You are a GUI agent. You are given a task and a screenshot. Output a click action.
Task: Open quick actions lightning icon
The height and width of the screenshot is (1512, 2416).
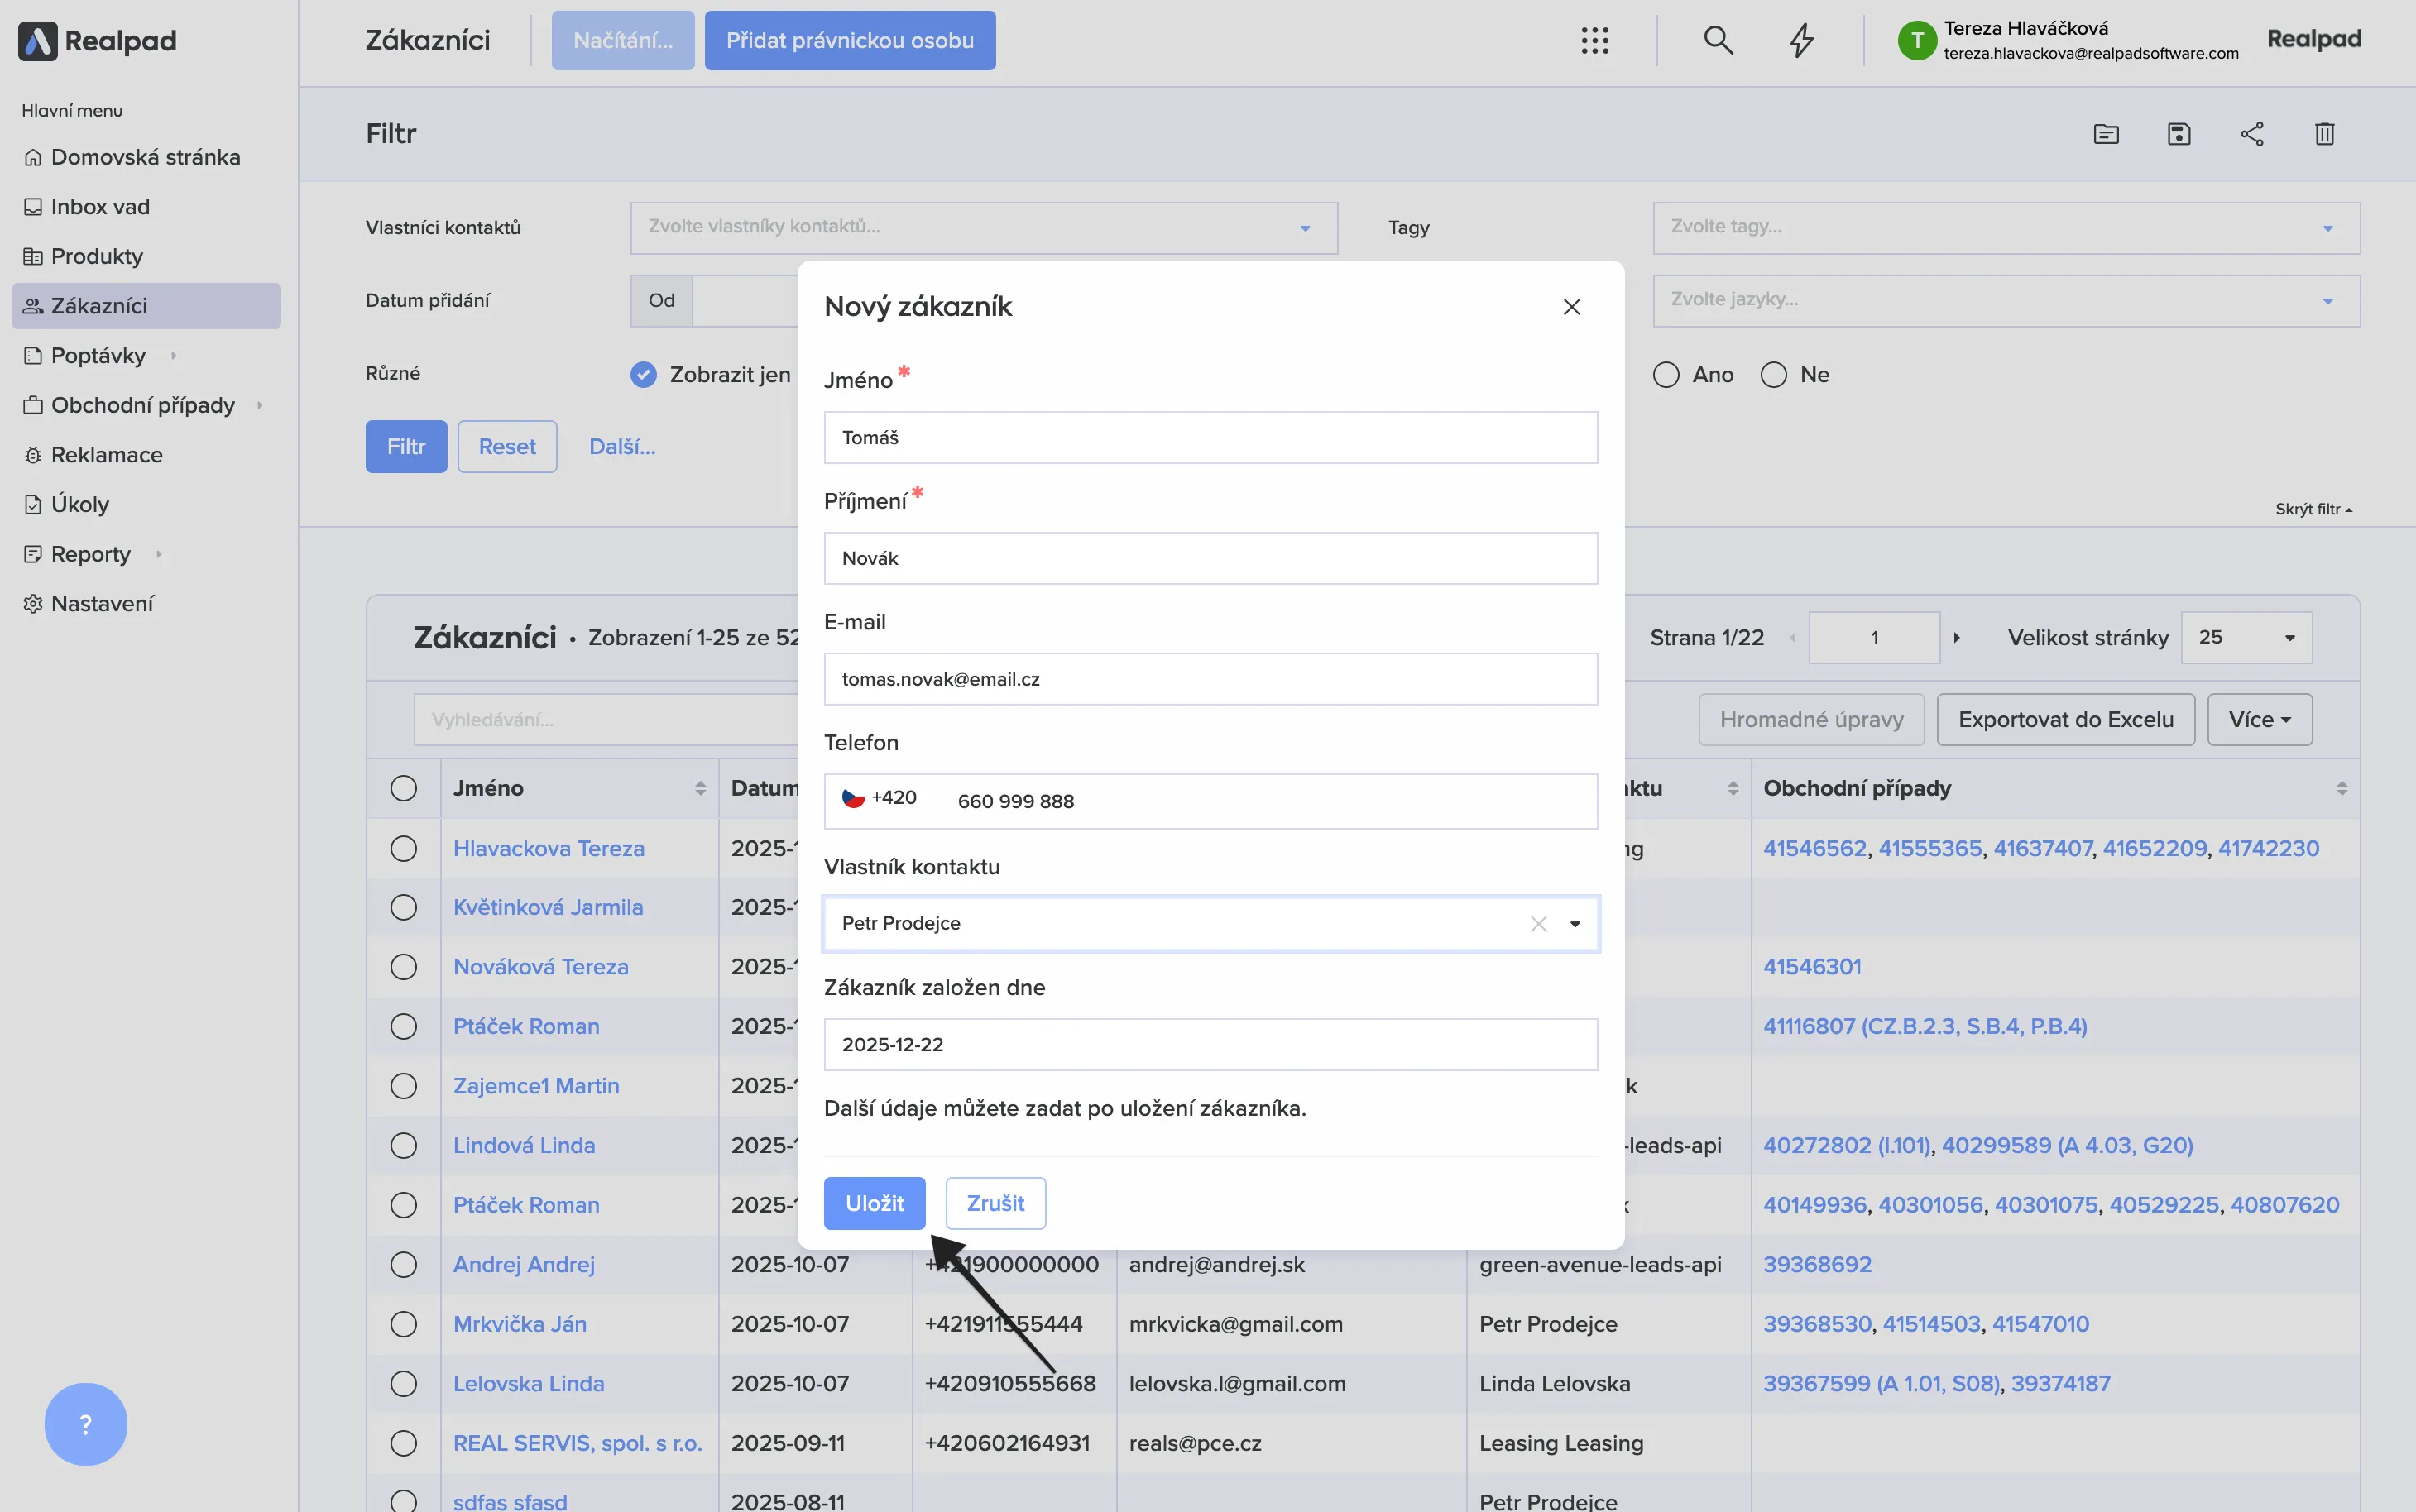[x=1801, y=41]
